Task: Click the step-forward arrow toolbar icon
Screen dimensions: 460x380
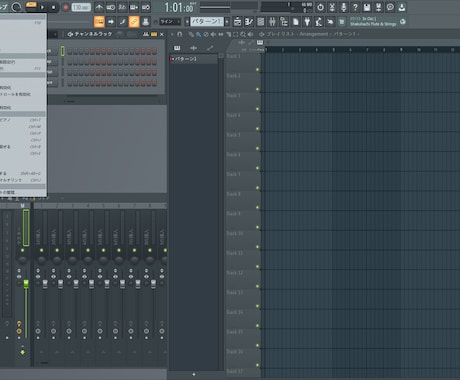Action: point(111,22)
